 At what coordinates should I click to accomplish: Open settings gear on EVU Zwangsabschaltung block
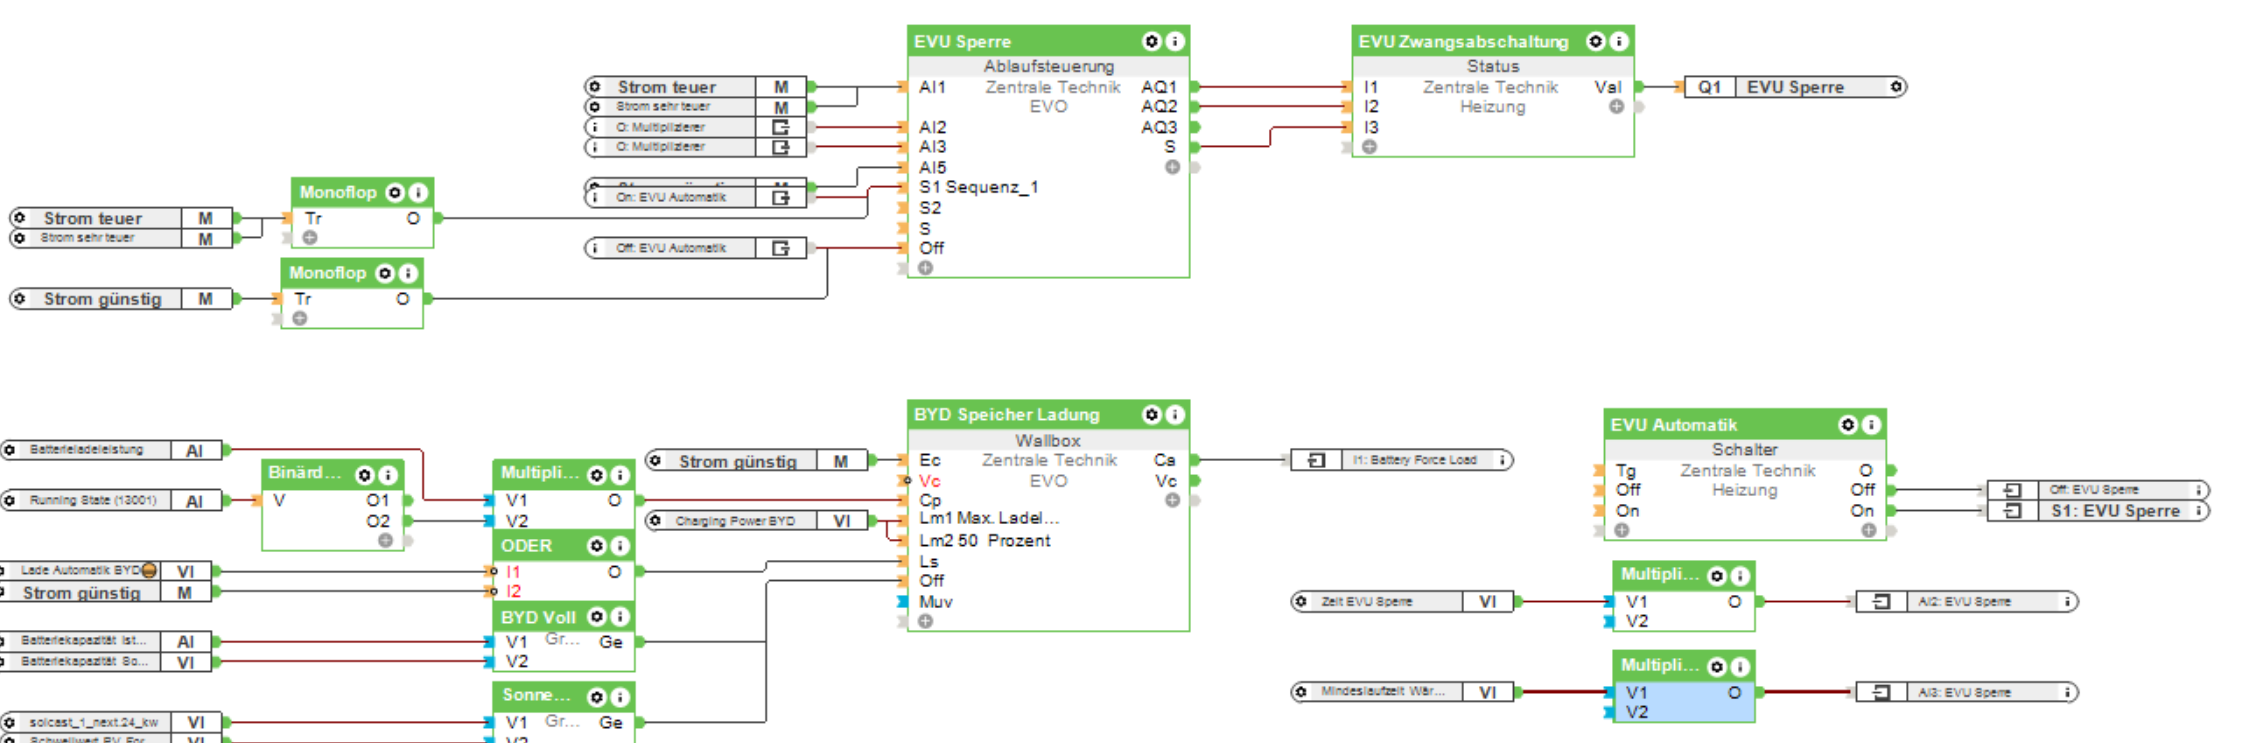tap(1596, 41)
